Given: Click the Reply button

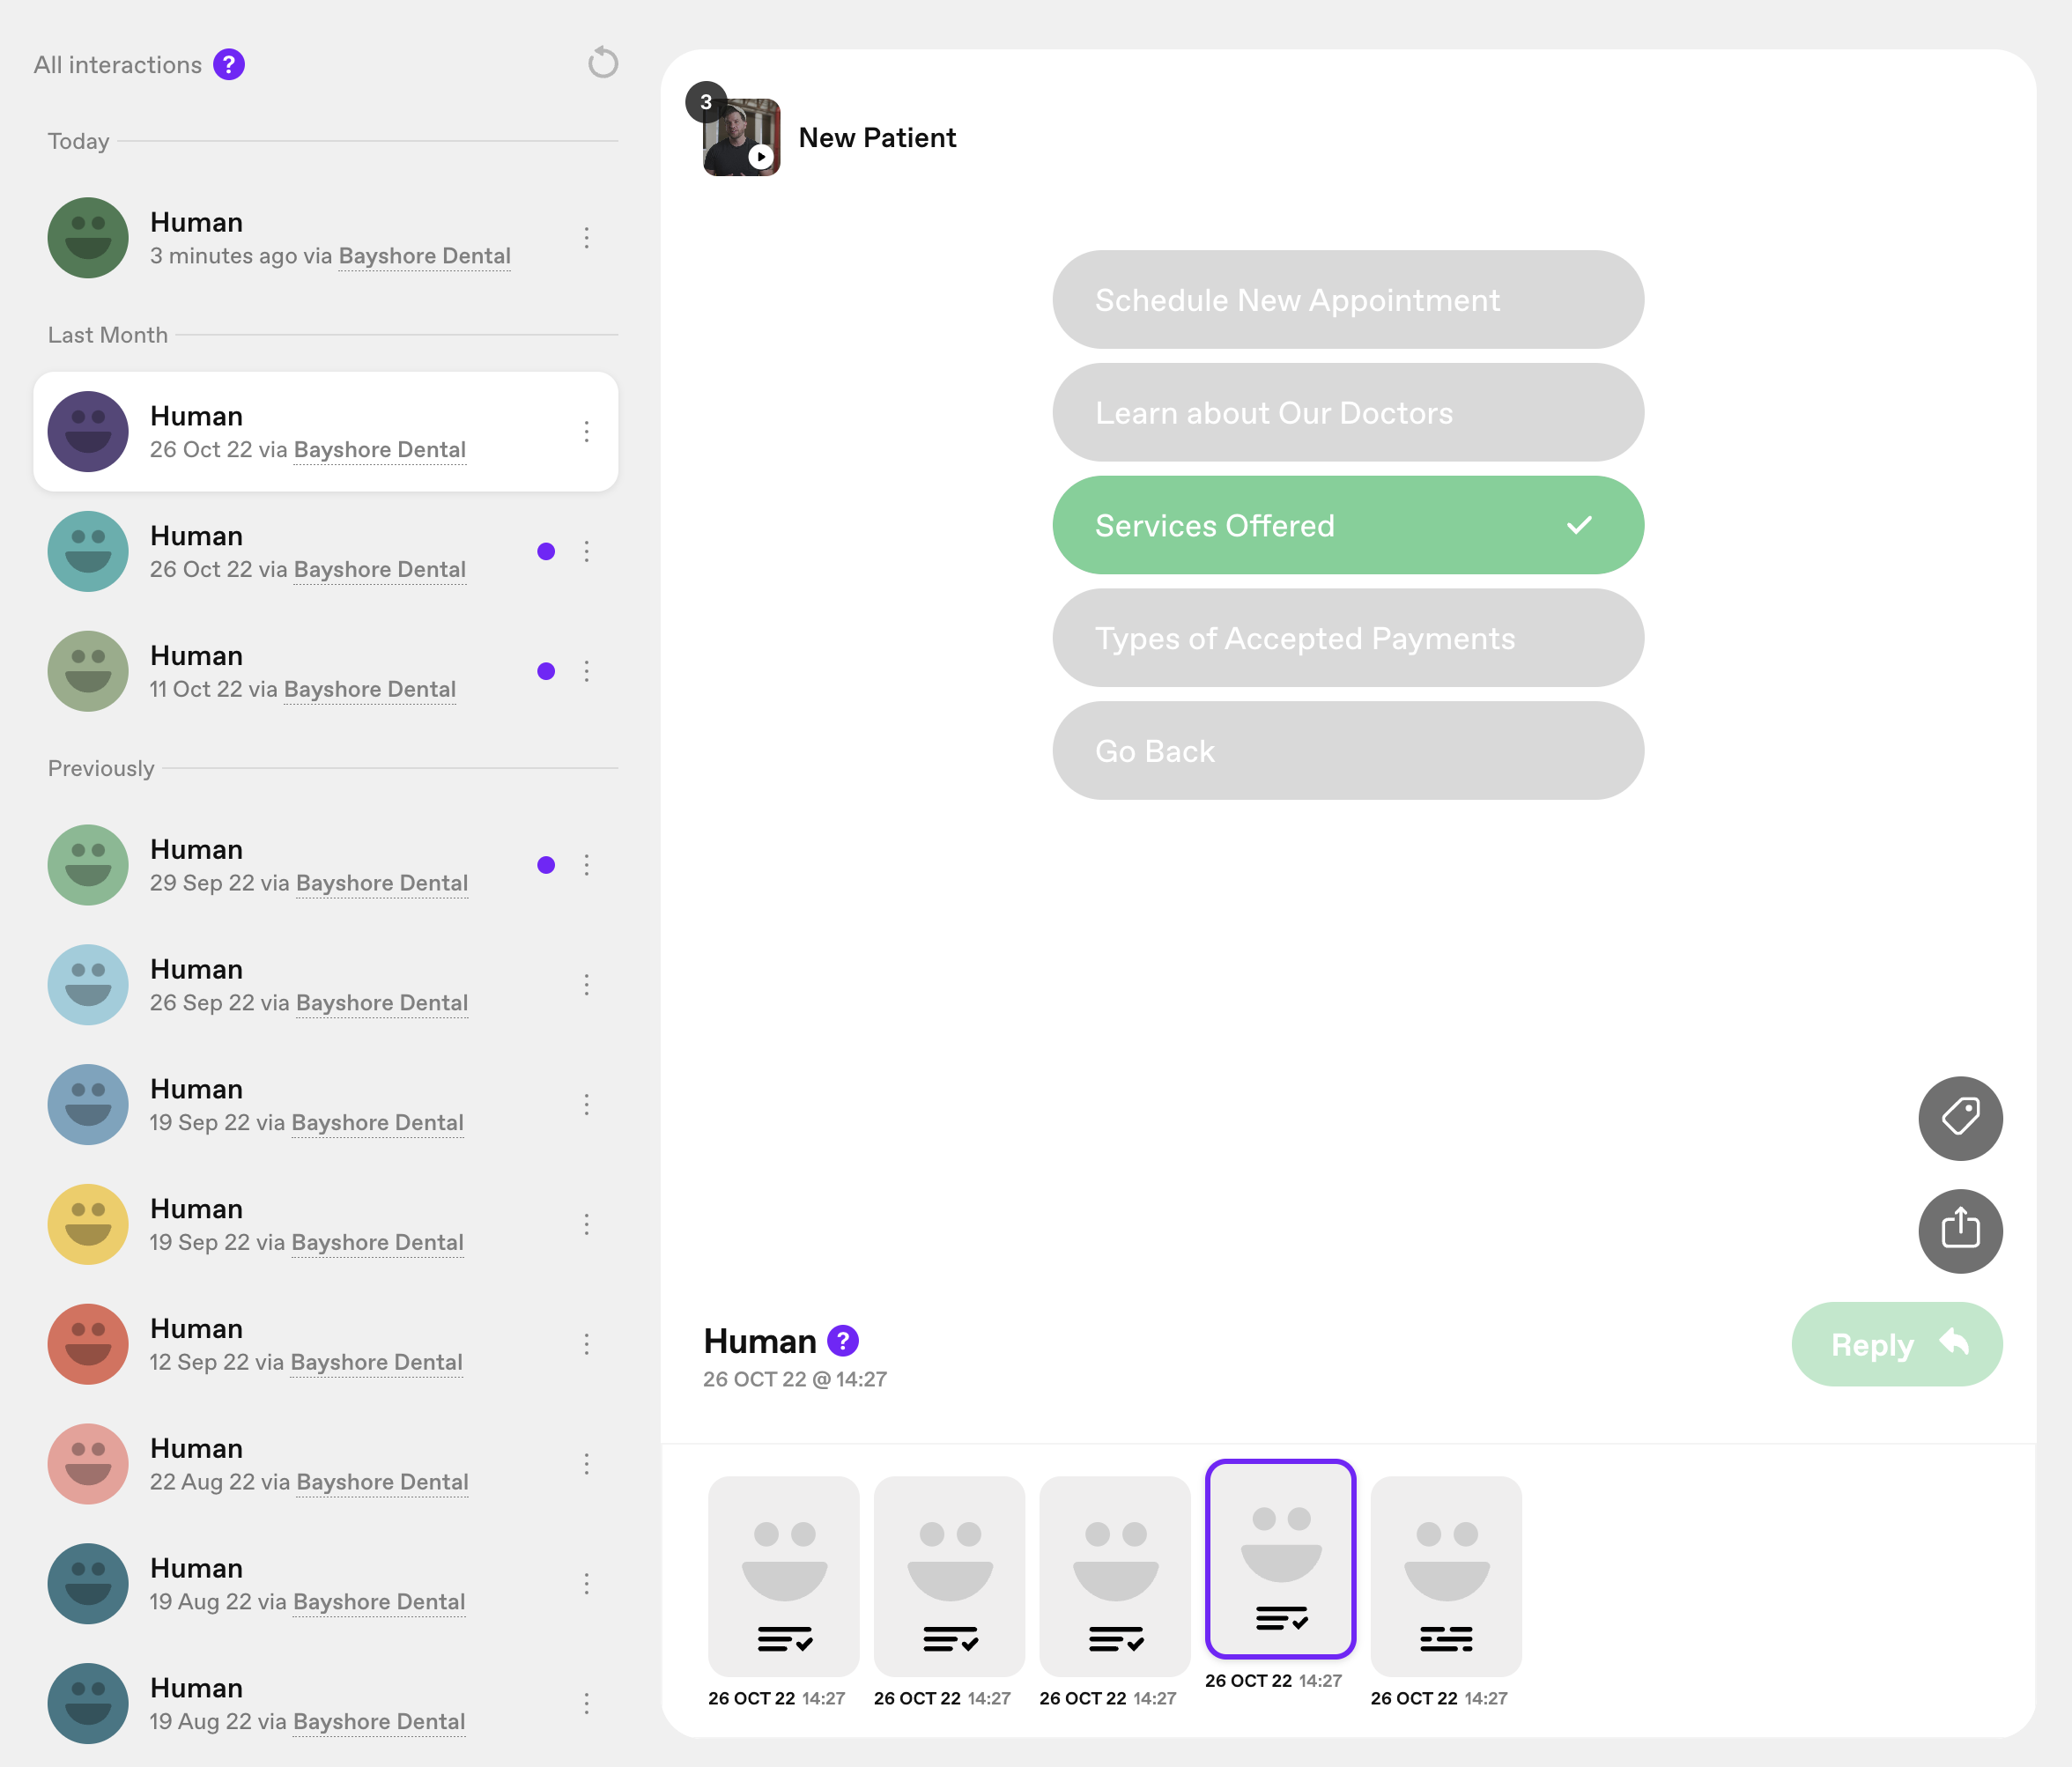Looking at the screenshot, I should tap(1896, 1344).
